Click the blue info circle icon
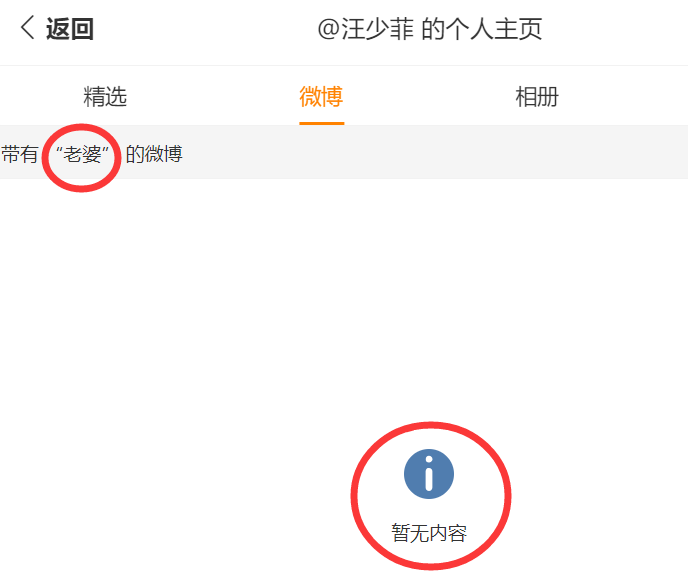Viewport: 688px width, 572px height. pos(429,474)
